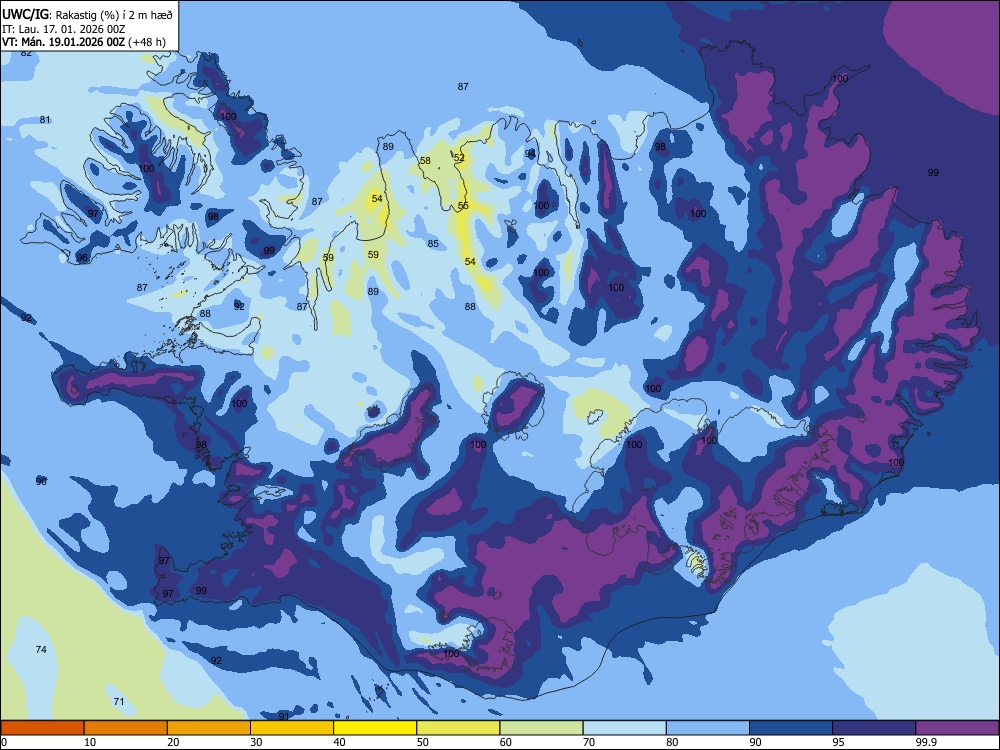Choose the purple legend swatch above 99.9
The height and width of the screenshot is (750, 1000).
click(x=957, y=728)
